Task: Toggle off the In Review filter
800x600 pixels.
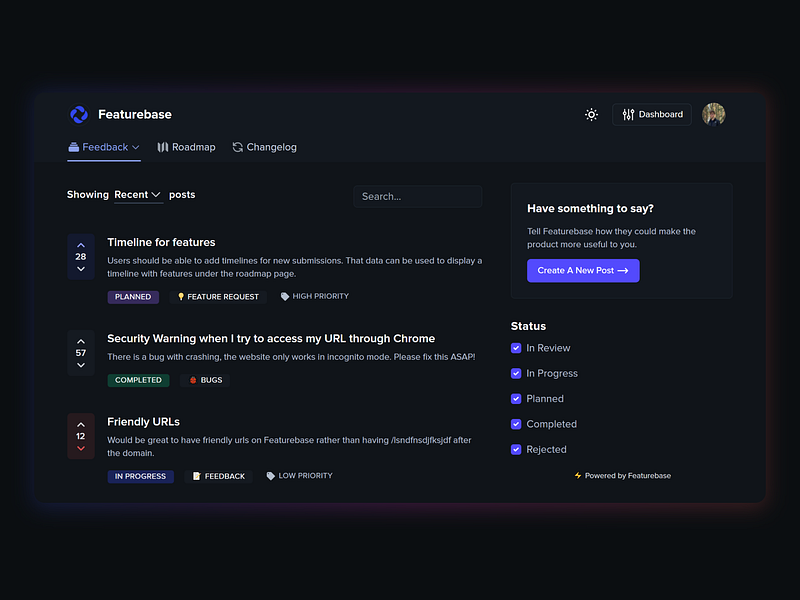Action: pyautogui.click(x=514, y=348)
